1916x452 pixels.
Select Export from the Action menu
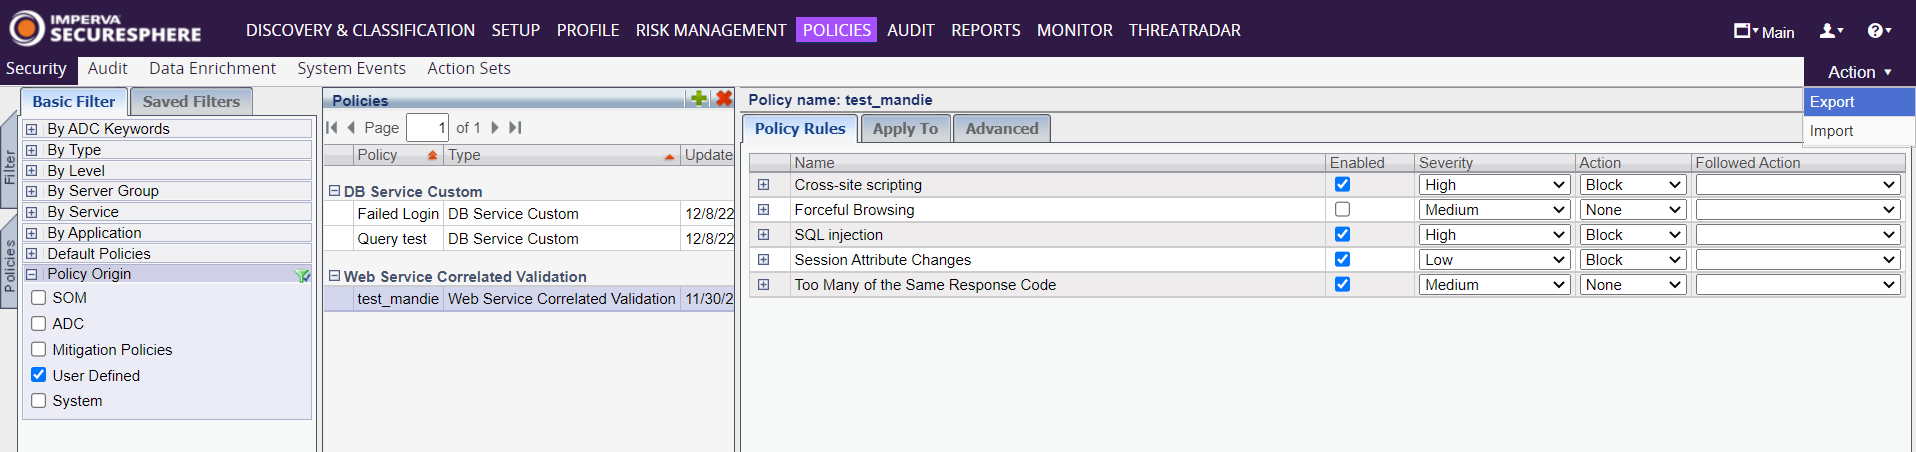1832,102
